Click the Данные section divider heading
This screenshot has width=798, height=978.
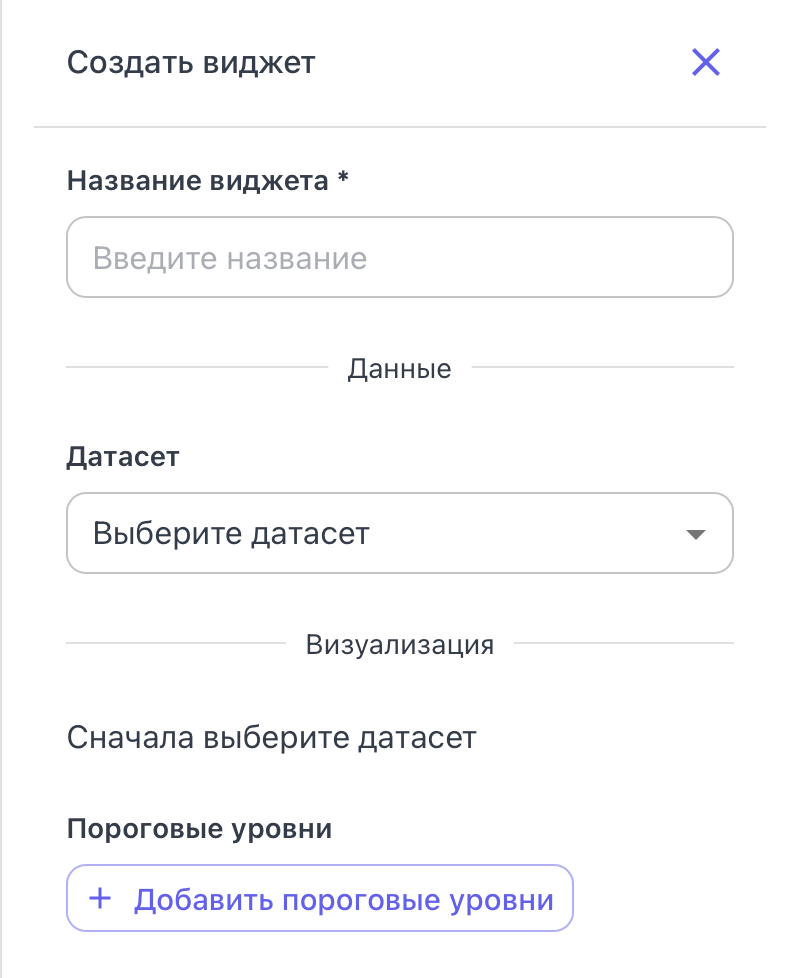(x=399, y=369)
